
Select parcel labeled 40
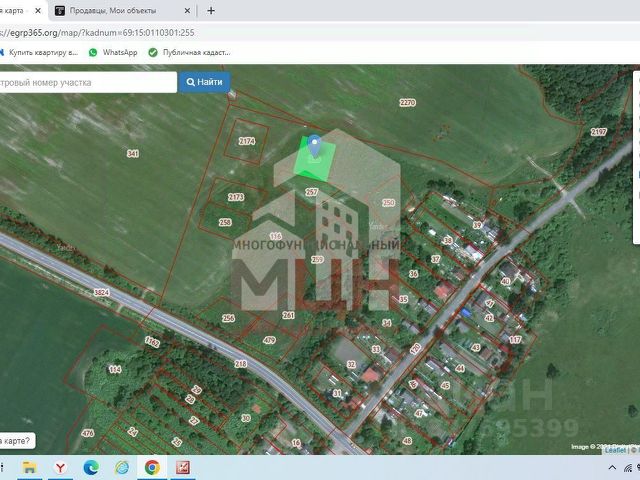coord(505,281)
